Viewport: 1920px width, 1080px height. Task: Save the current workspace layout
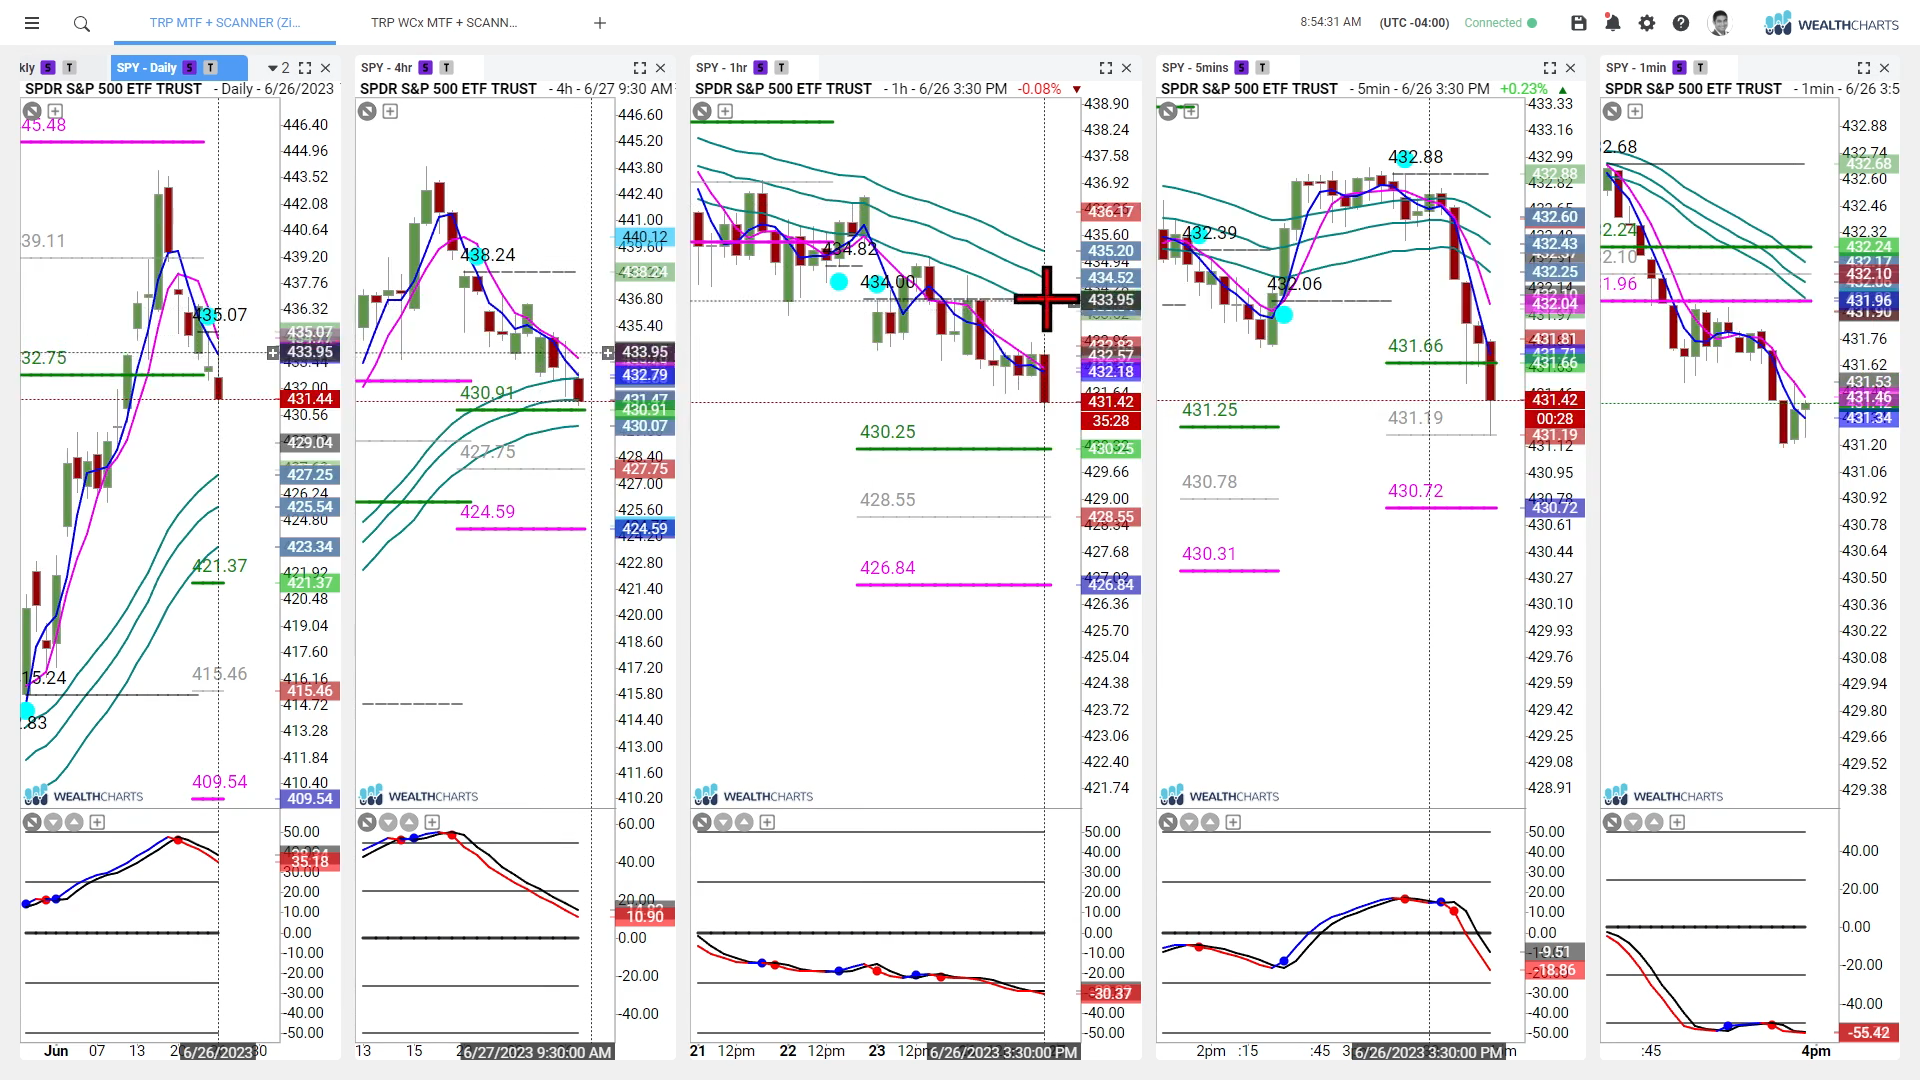1579,23
